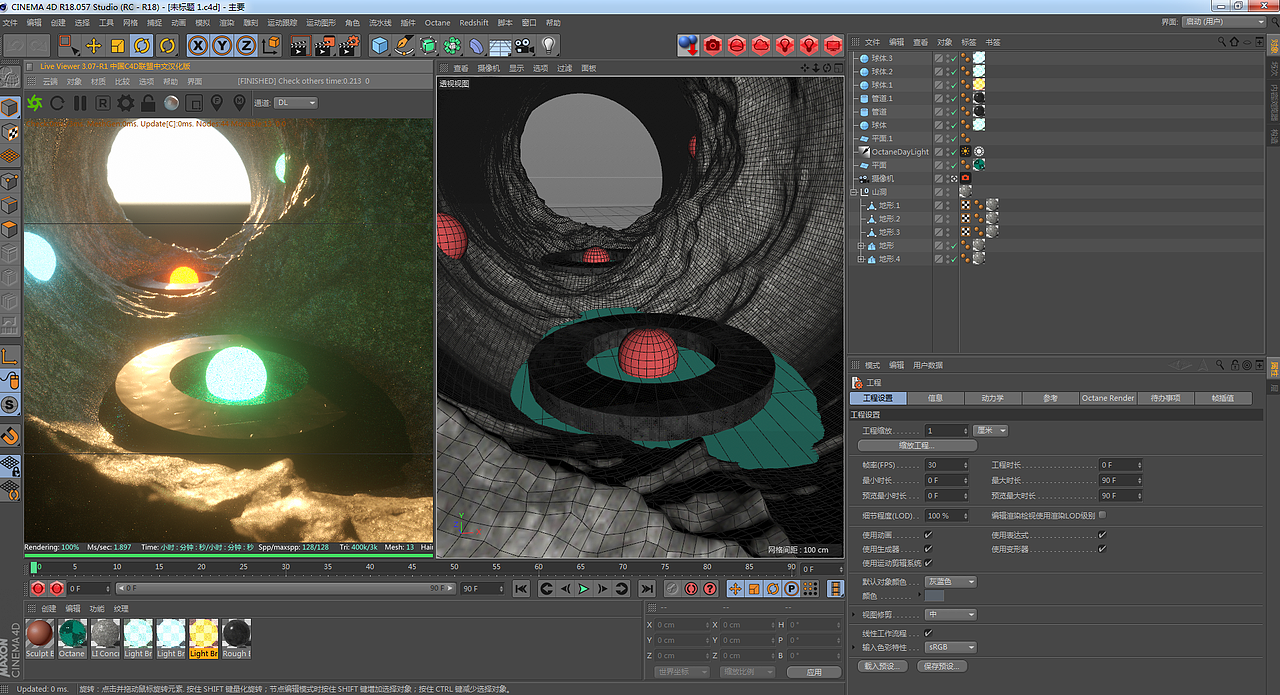This screenshot has width=1280, height=695.
Task: Open the 视图修剪 dropdown set to 中
Action: [951, 615]
